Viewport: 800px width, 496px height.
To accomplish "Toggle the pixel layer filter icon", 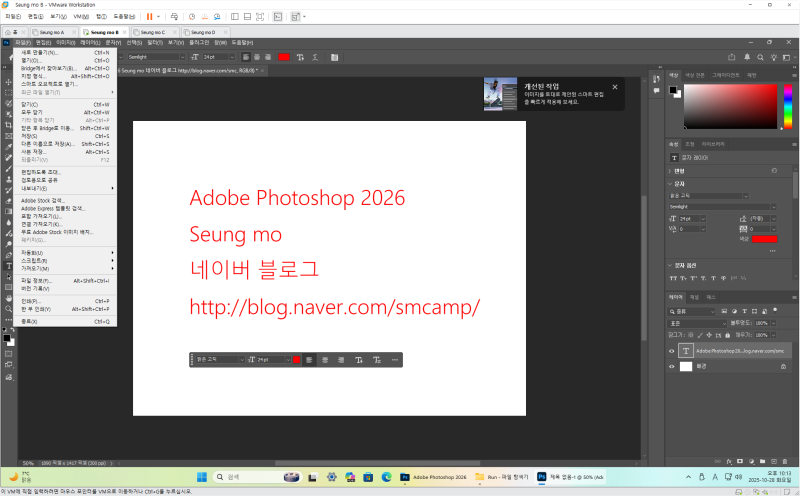I will click(x=724, y=311).
